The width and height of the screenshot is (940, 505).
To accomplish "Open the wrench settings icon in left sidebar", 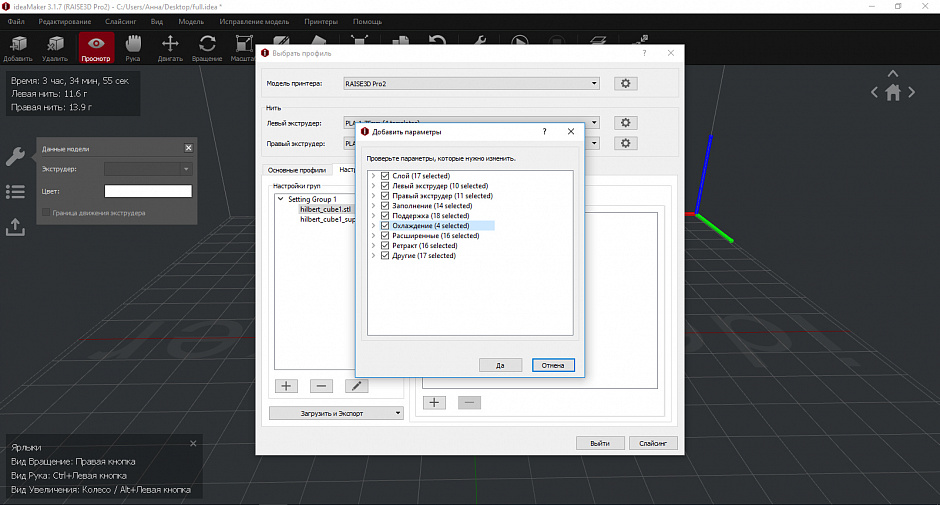I will click(x=15, y=157).
